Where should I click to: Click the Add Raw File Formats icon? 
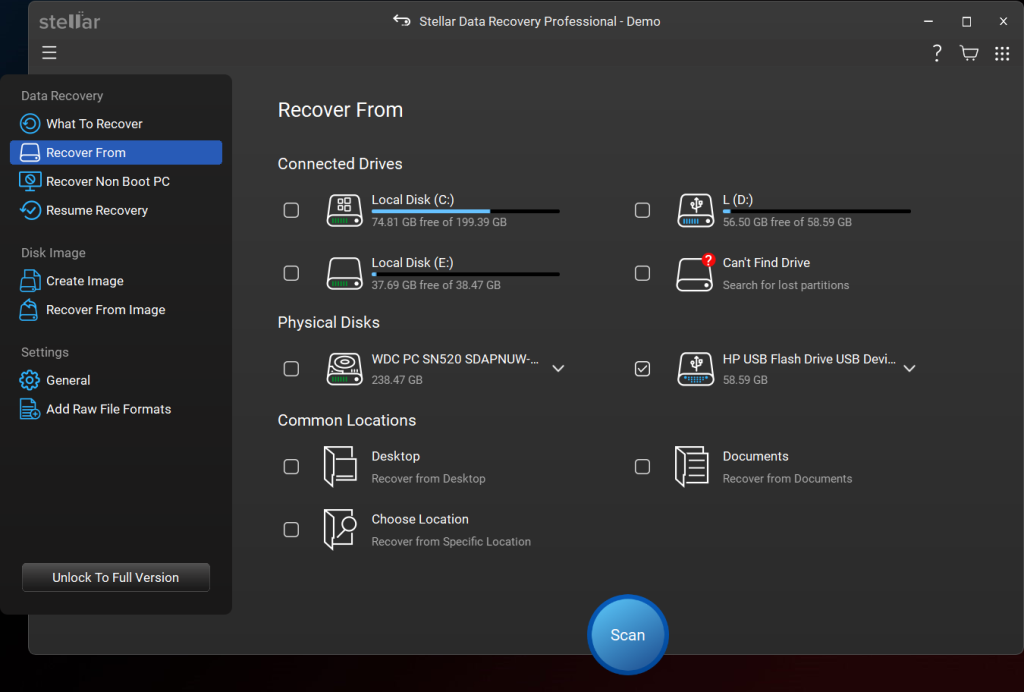[29, 409]
